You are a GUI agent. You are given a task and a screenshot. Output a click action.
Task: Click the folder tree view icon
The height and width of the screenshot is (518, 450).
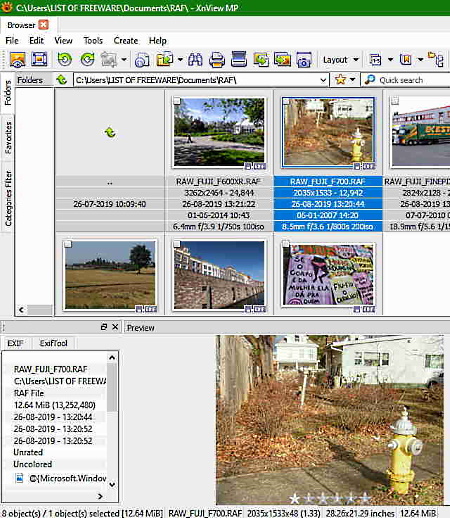pyautogui.click(x=436, y=60)
